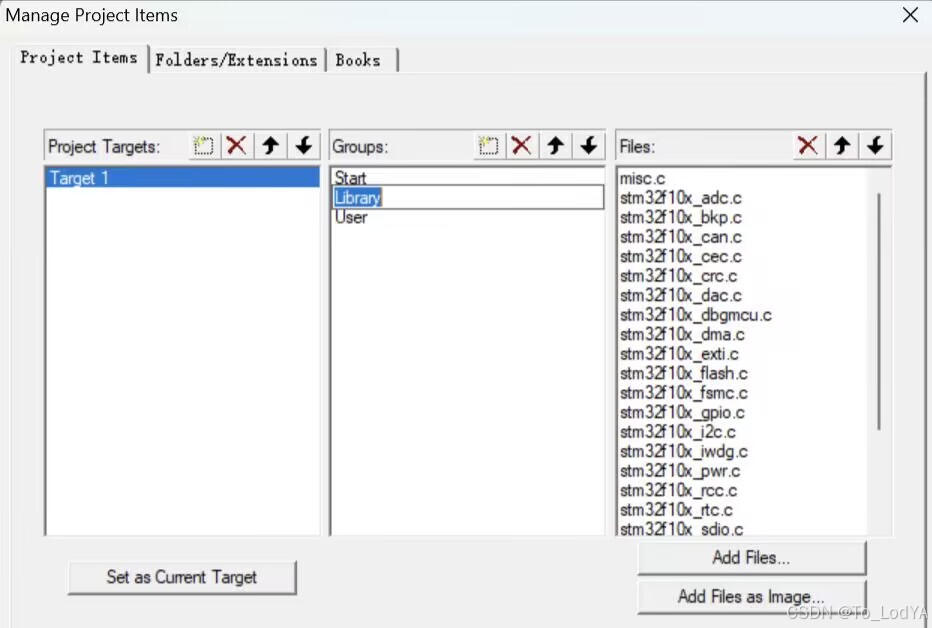
Task: Move Project Target down
Action: click(304, 146)
